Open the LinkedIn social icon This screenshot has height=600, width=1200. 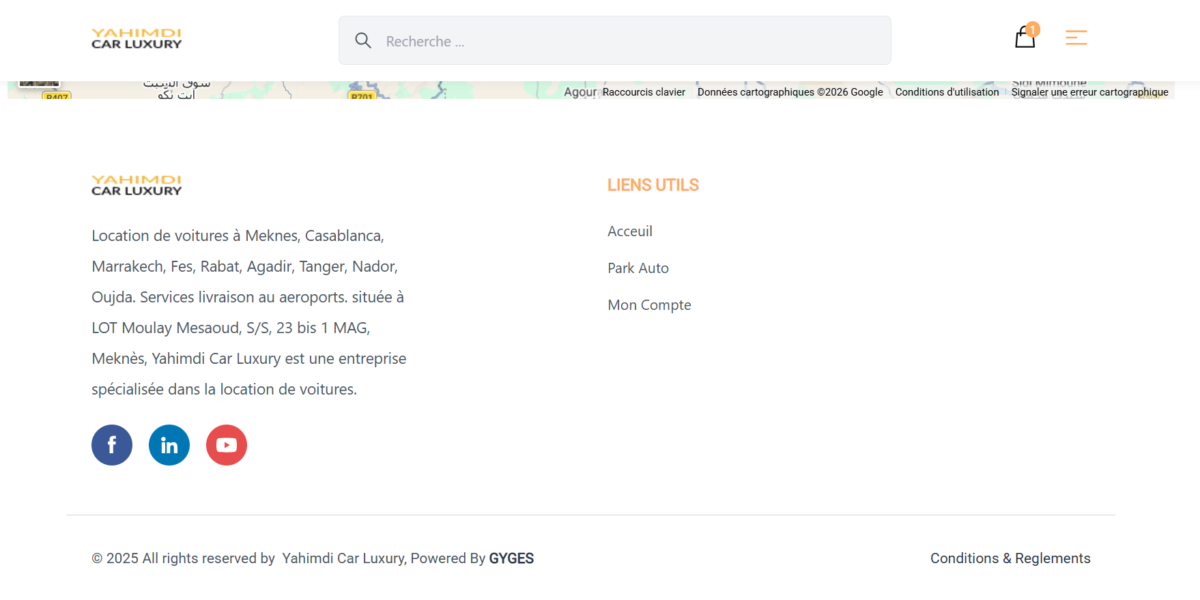169,445
